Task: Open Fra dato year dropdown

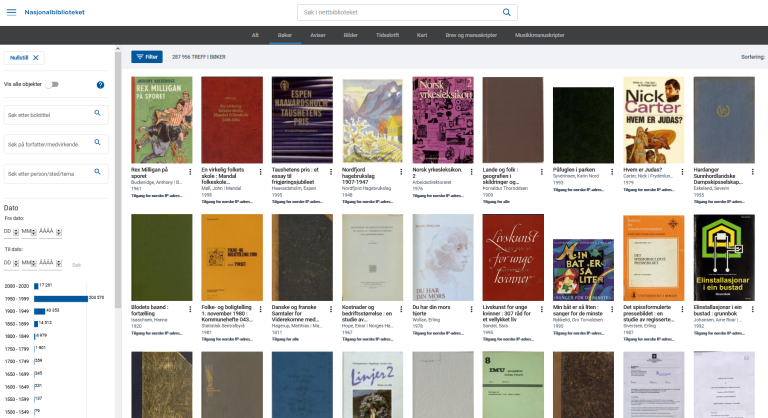Action: 50,231
